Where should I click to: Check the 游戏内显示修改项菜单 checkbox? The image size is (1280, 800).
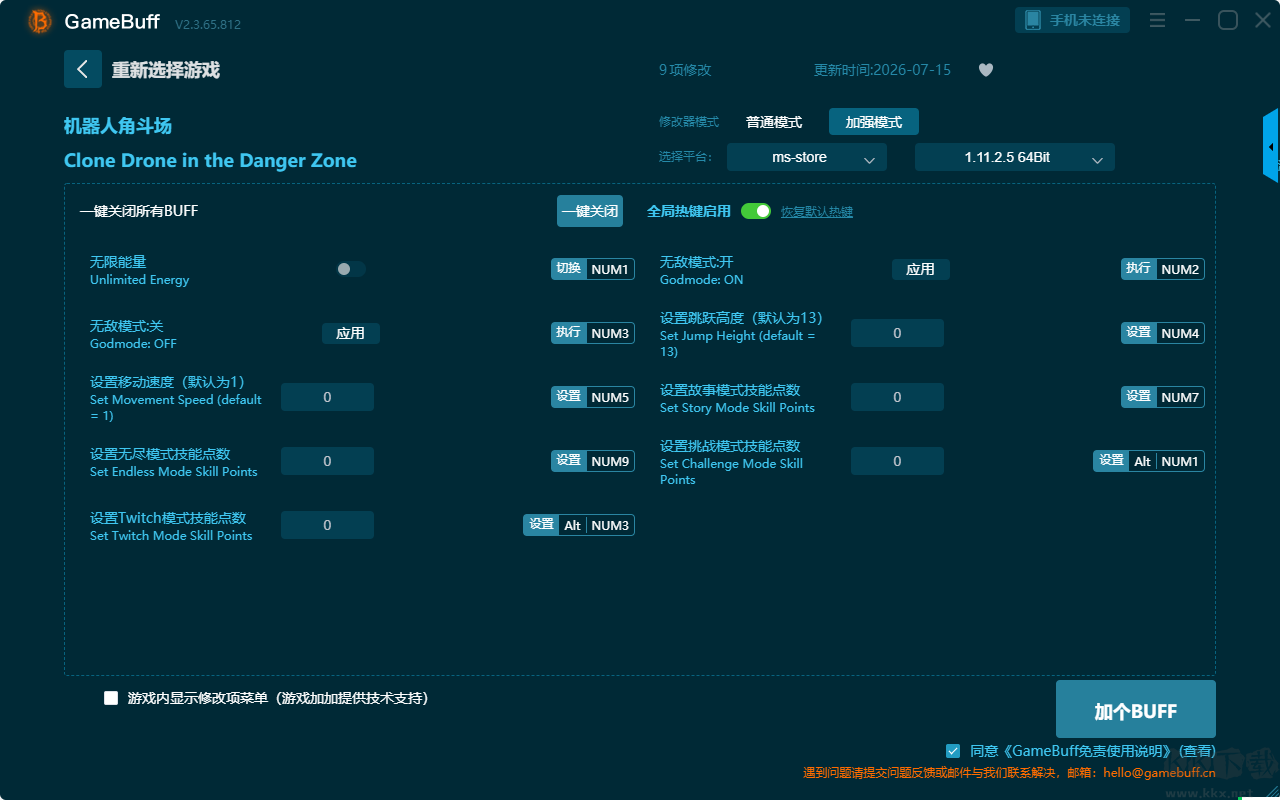(x=111, y=698)
